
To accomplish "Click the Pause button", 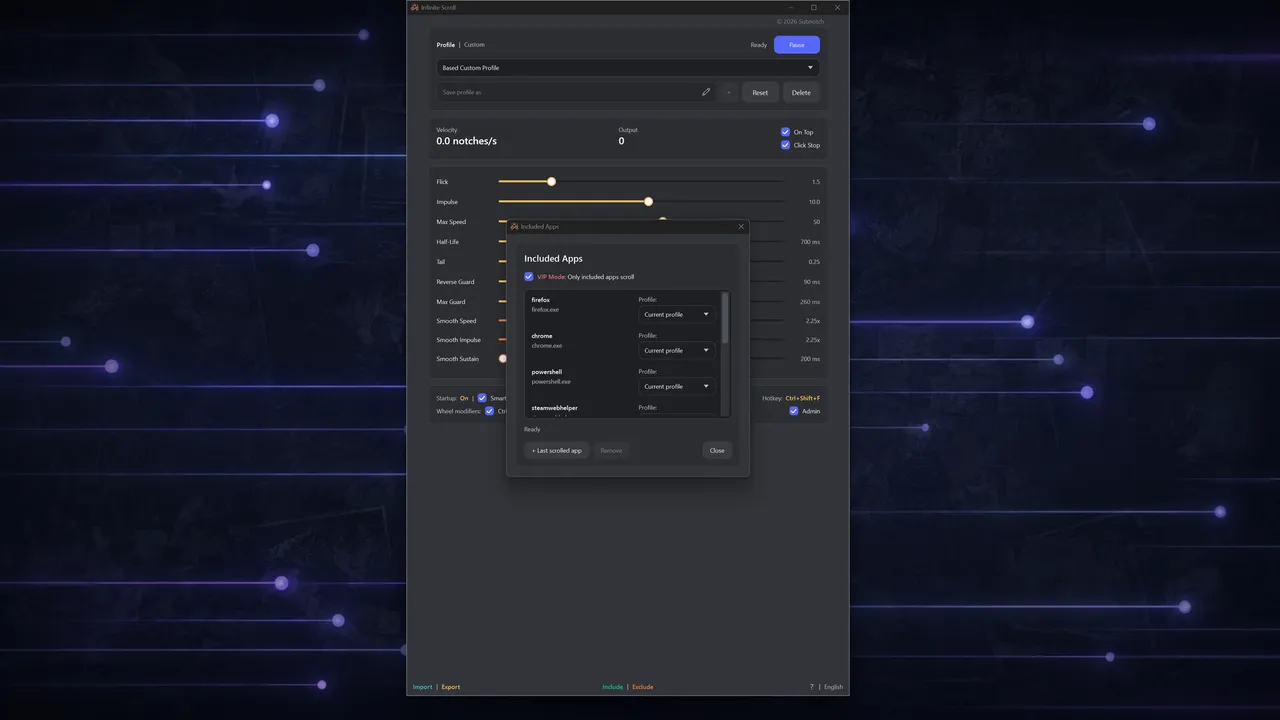I will (797, 45).
